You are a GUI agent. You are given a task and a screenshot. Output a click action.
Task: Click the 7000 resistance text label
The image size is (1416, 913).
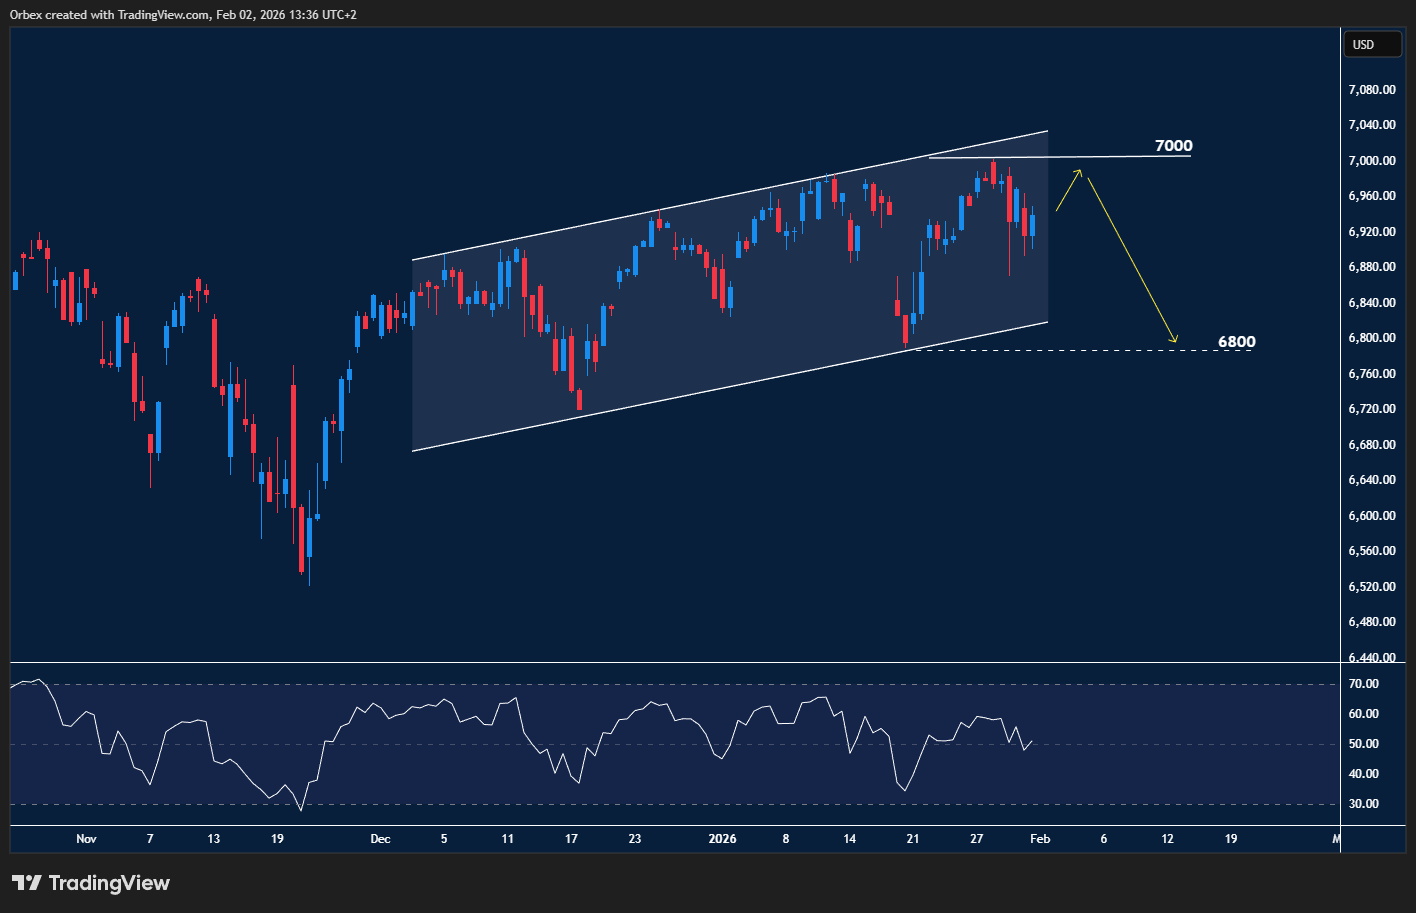pyautogui.click(x=1173, y=146)
